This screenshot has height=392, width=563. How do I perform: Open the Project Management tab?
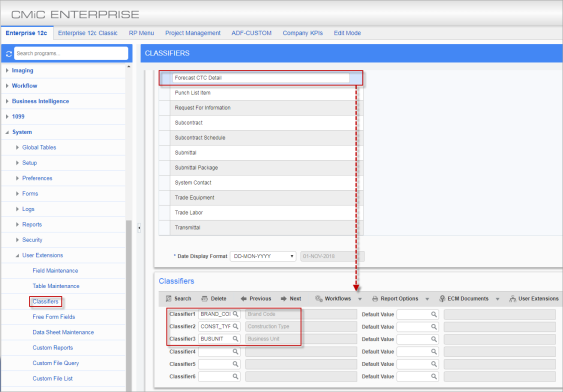coord(193,33)
